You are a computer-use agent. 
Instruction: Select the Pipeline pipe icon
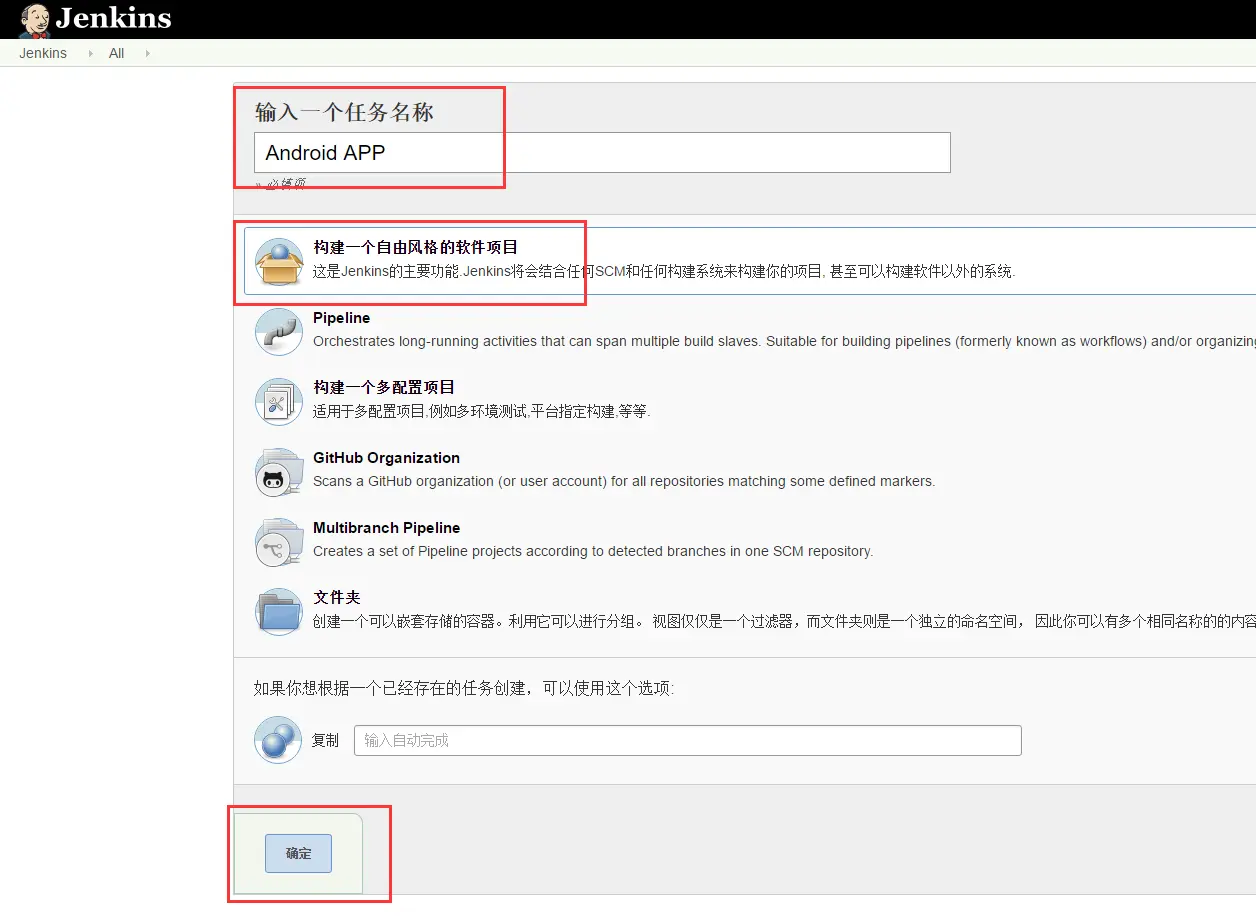tap(279, 332)
